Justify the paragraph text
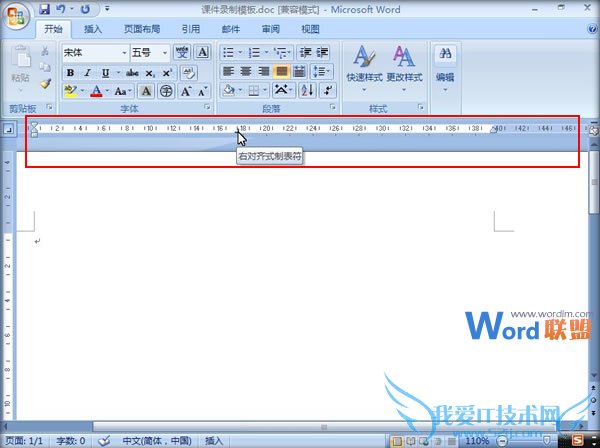The width and height of the screenshot is (600, 448). point(281,71)
